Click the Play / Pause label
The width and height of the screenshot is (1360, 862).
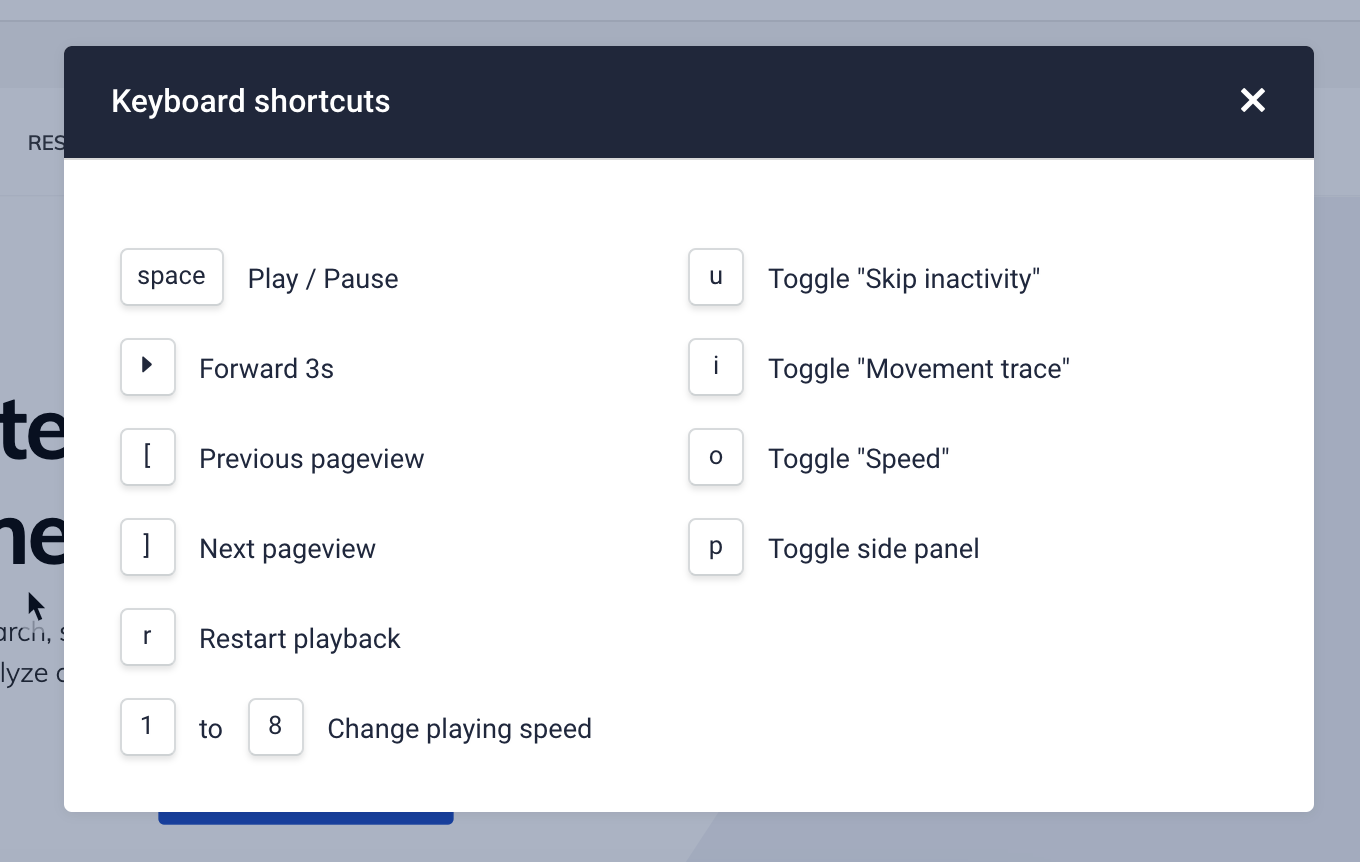(x=323, y=279)
